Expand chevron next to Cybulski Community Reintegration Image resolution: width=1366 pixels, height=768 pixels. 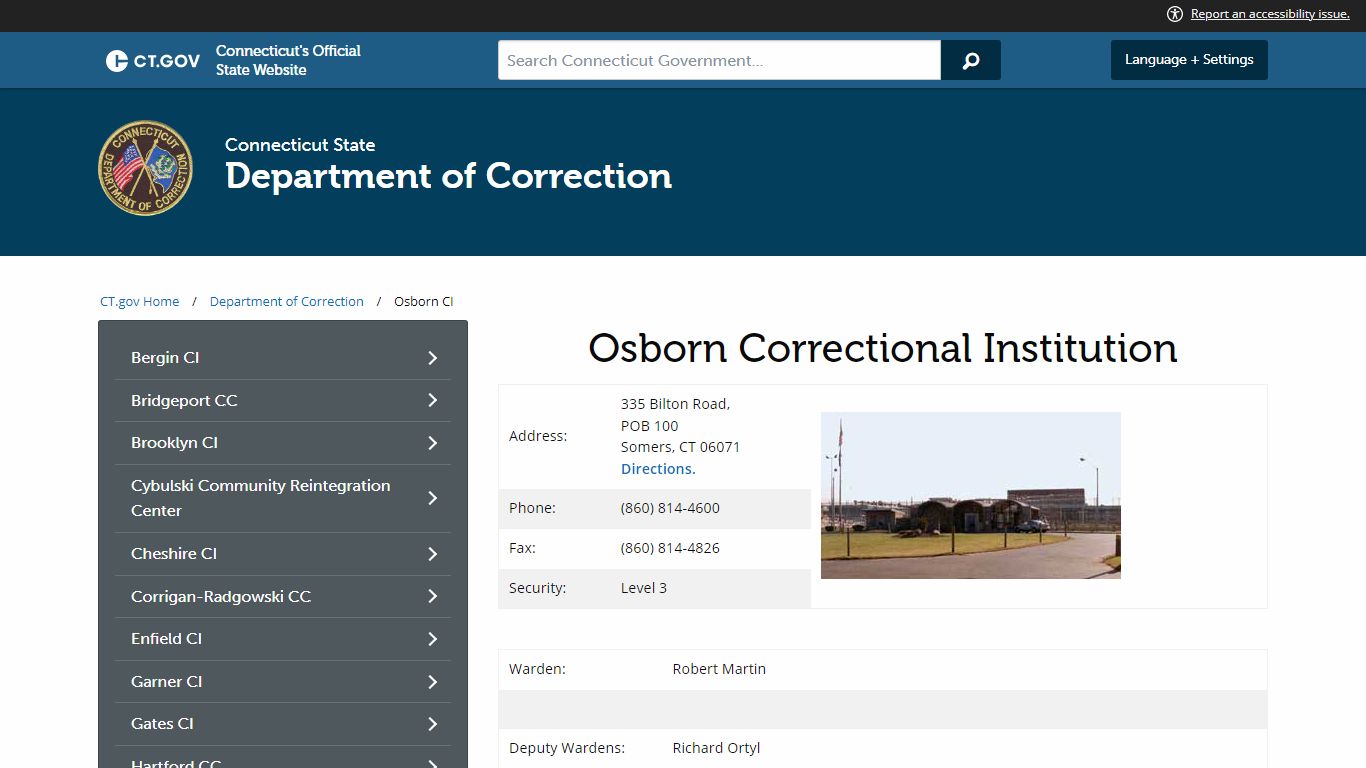click(433, 498)
